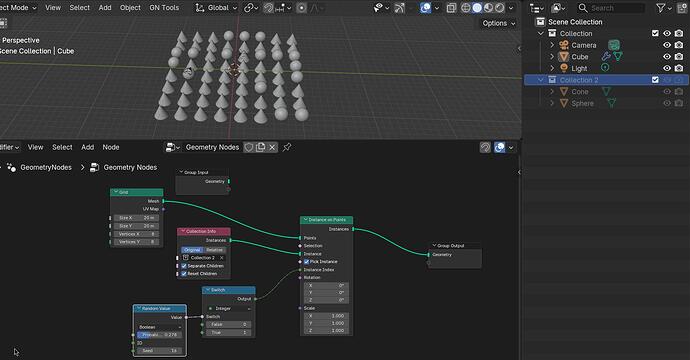Toggle viewport overlays icon in 3D header
The width and height of the screenshot is (690, 360).
pyautogui.click(x=426, y=8)
